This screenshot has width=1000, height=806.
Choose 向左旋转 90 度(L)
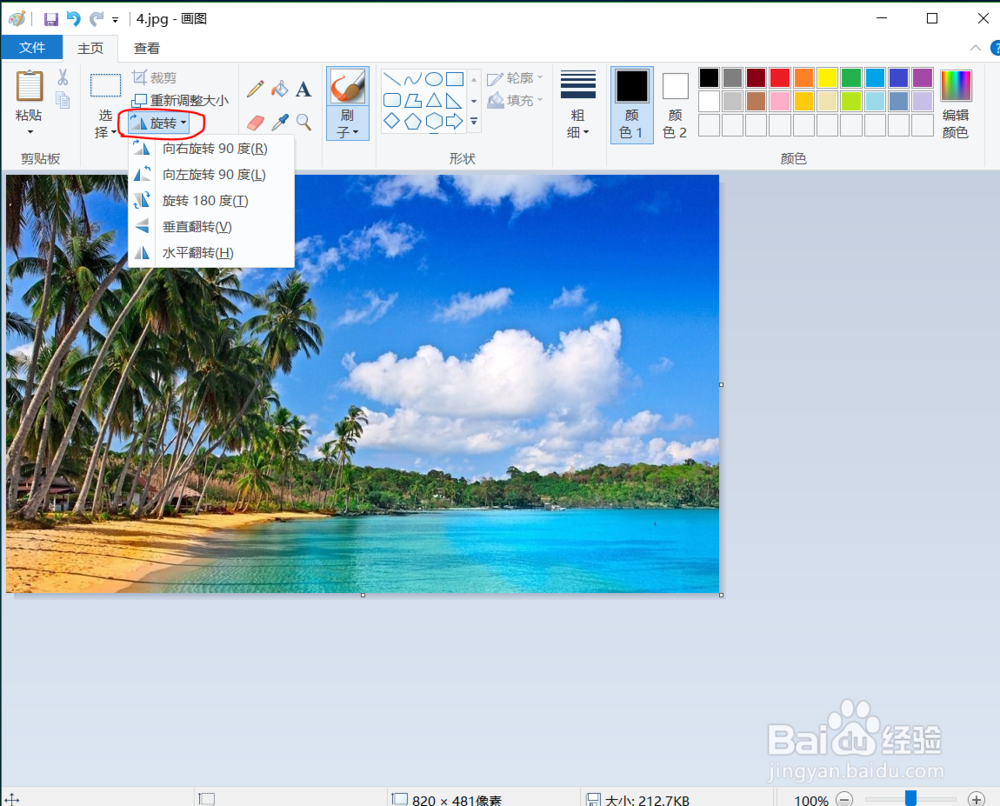211,175
